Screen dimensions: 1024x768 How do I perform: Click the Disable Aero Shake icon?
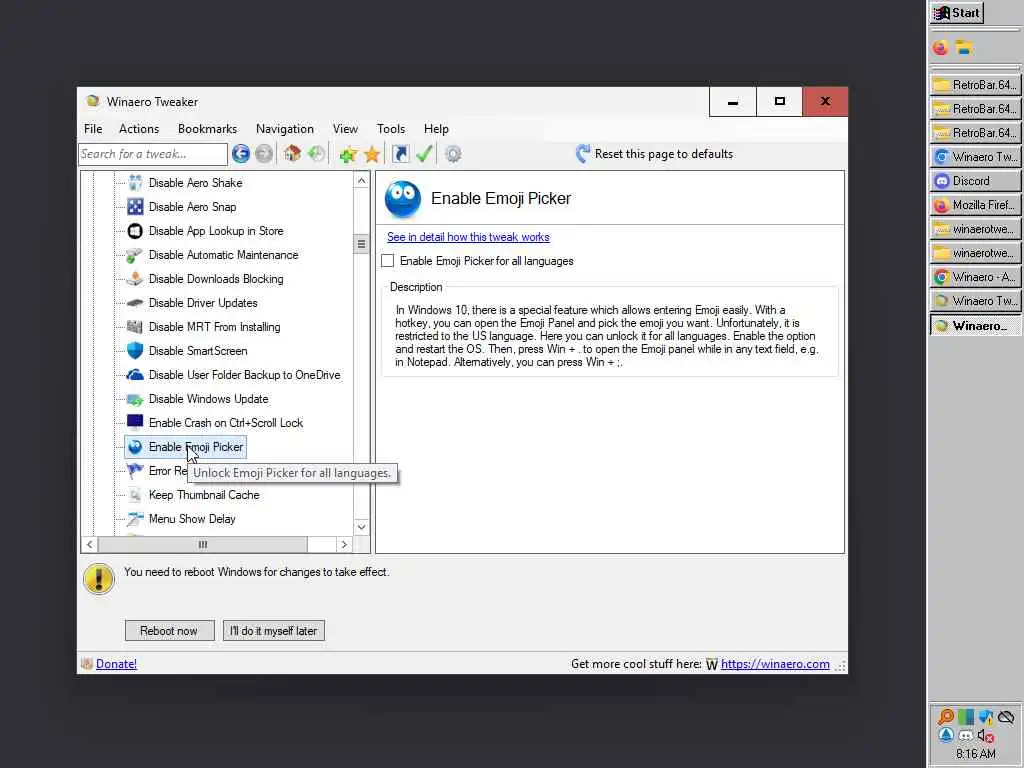[135, 183]
